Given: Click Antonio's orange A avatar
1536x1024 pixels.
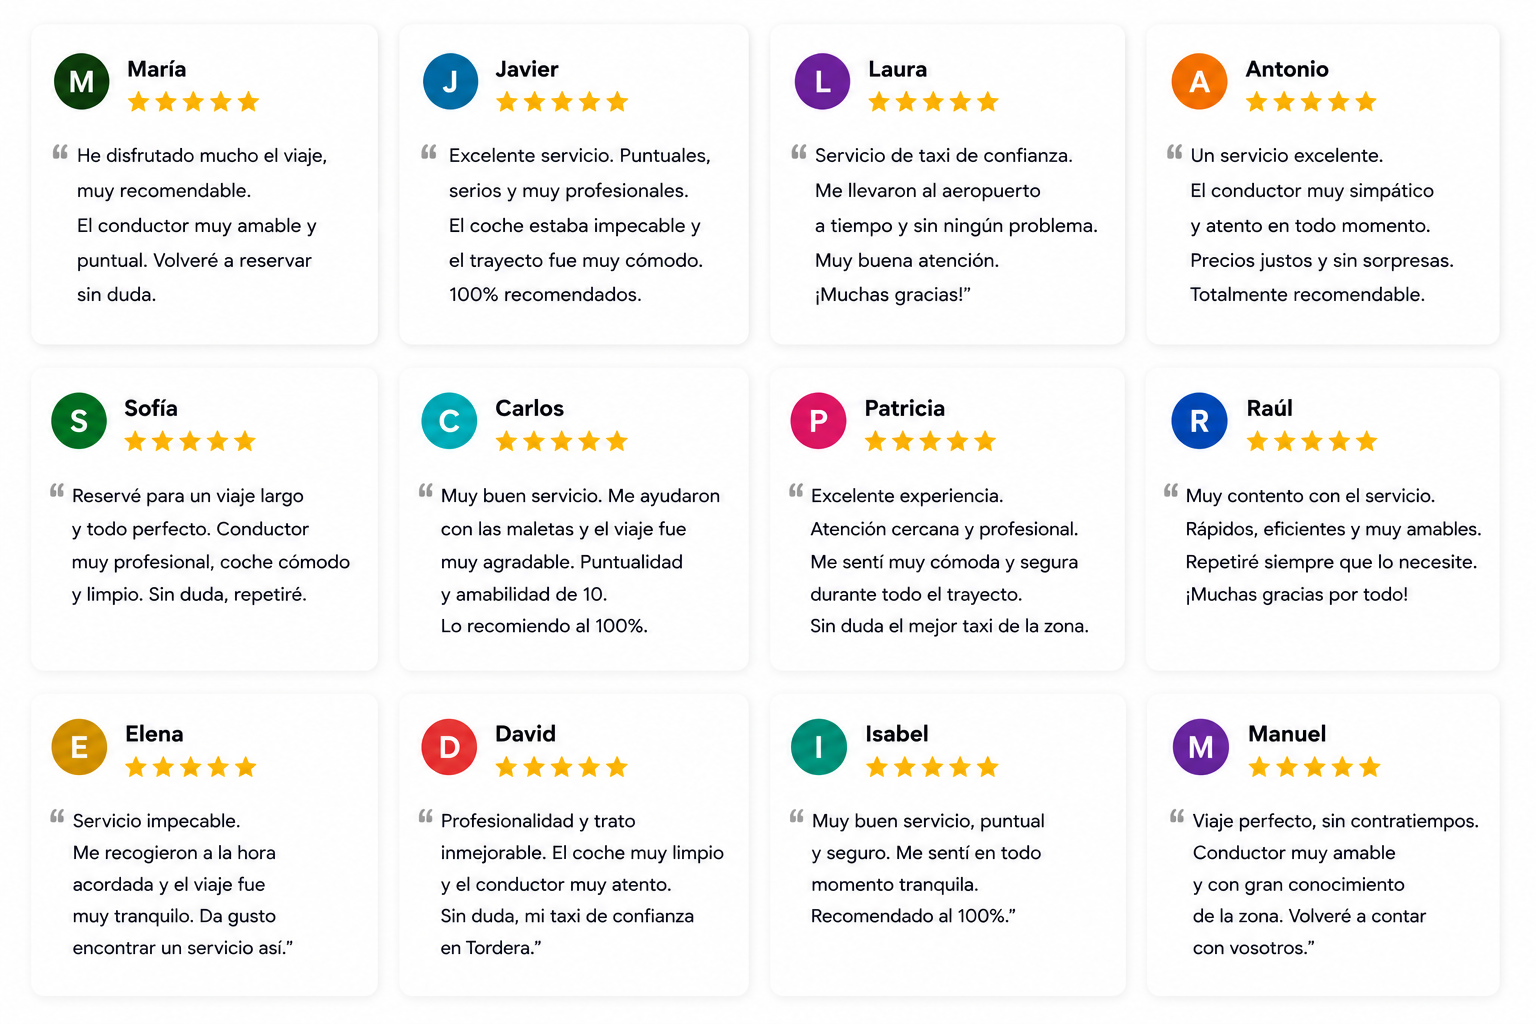Looking at the screenshot, I should coord(1199,81).
